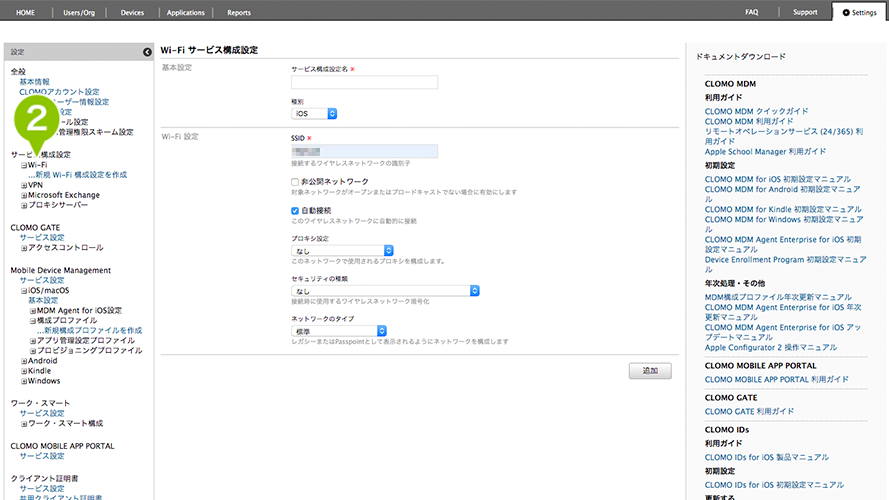Viewport: 889px width, 500px height.
Task: Open Mobile Device Management サービス設定 link
Action: pyautogui.click(x=42, y=280)
